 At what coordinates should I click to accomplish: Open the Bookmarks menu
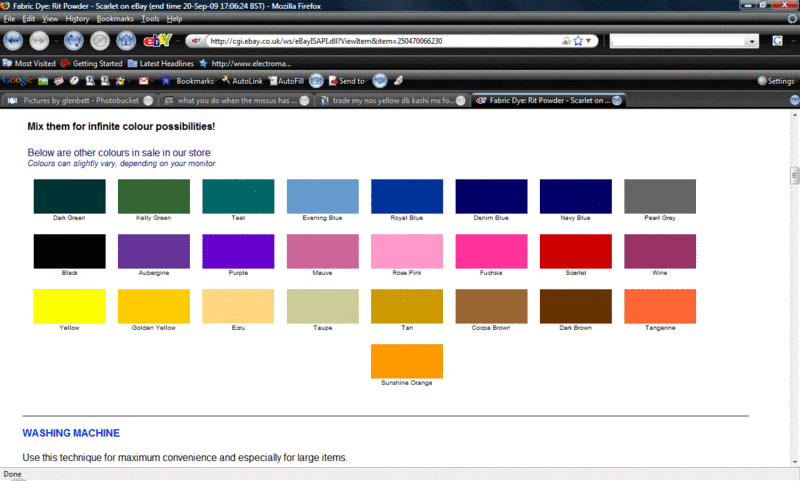[x=115, y=19]
